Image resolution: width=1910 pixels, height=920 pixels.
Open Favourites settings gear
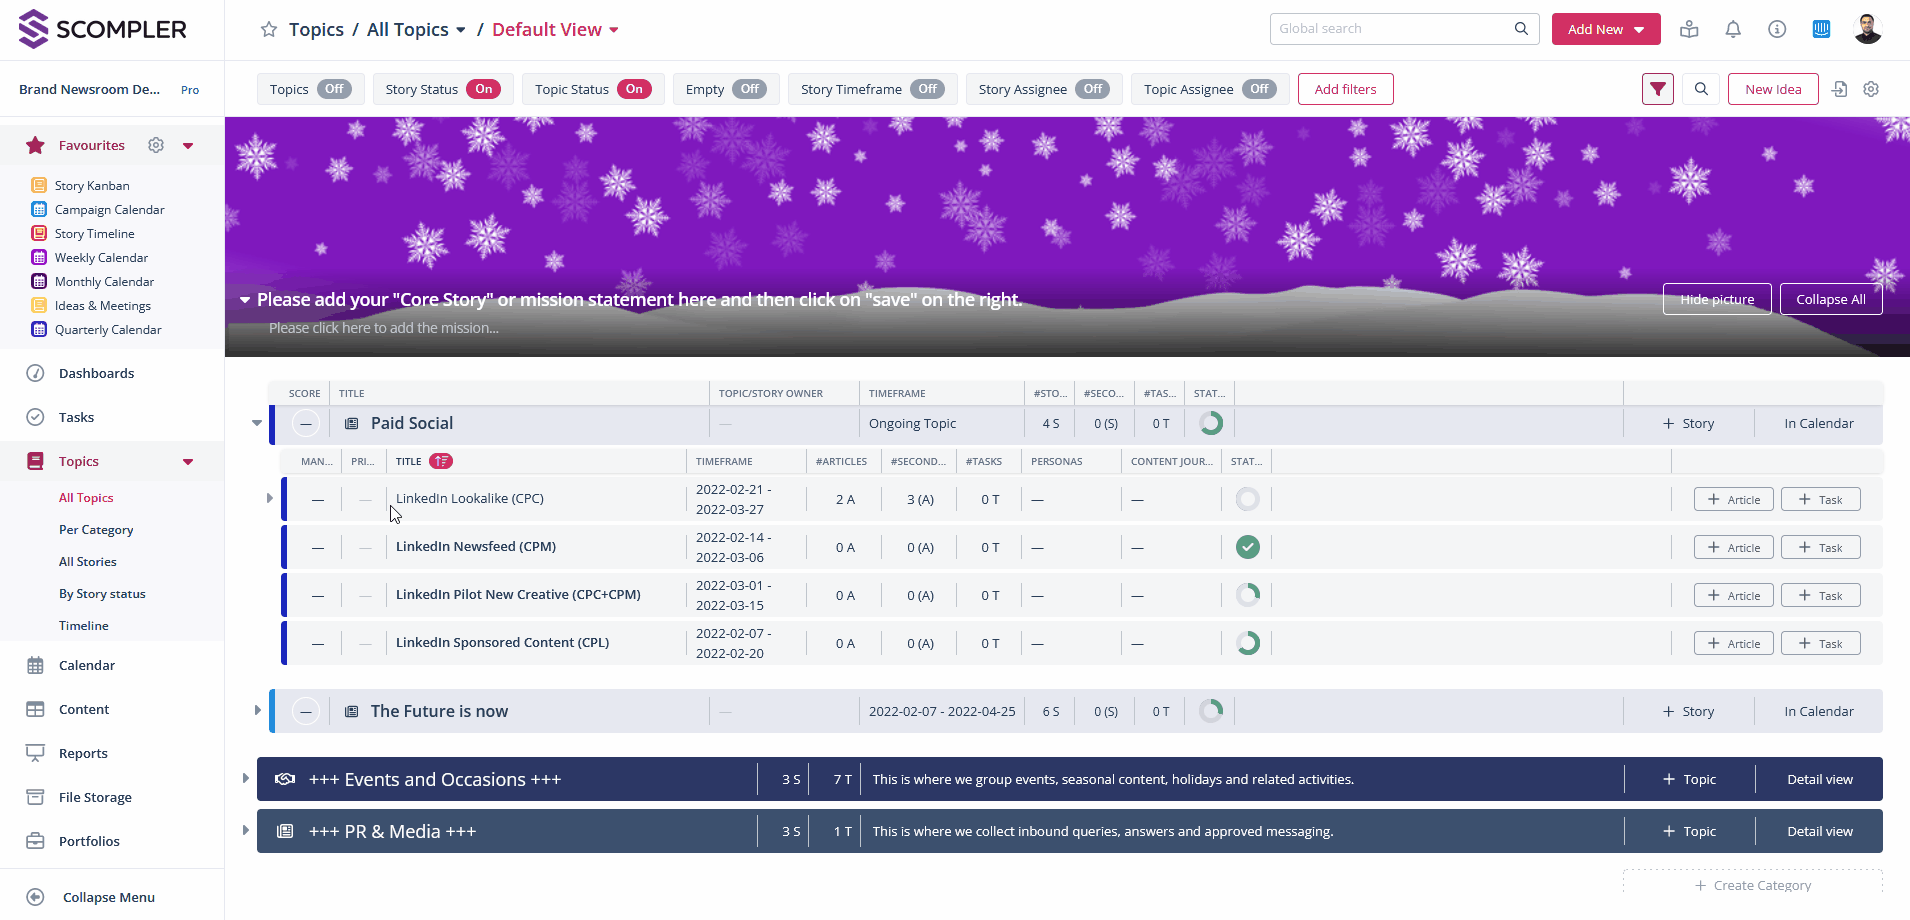[x=156, y=145]
